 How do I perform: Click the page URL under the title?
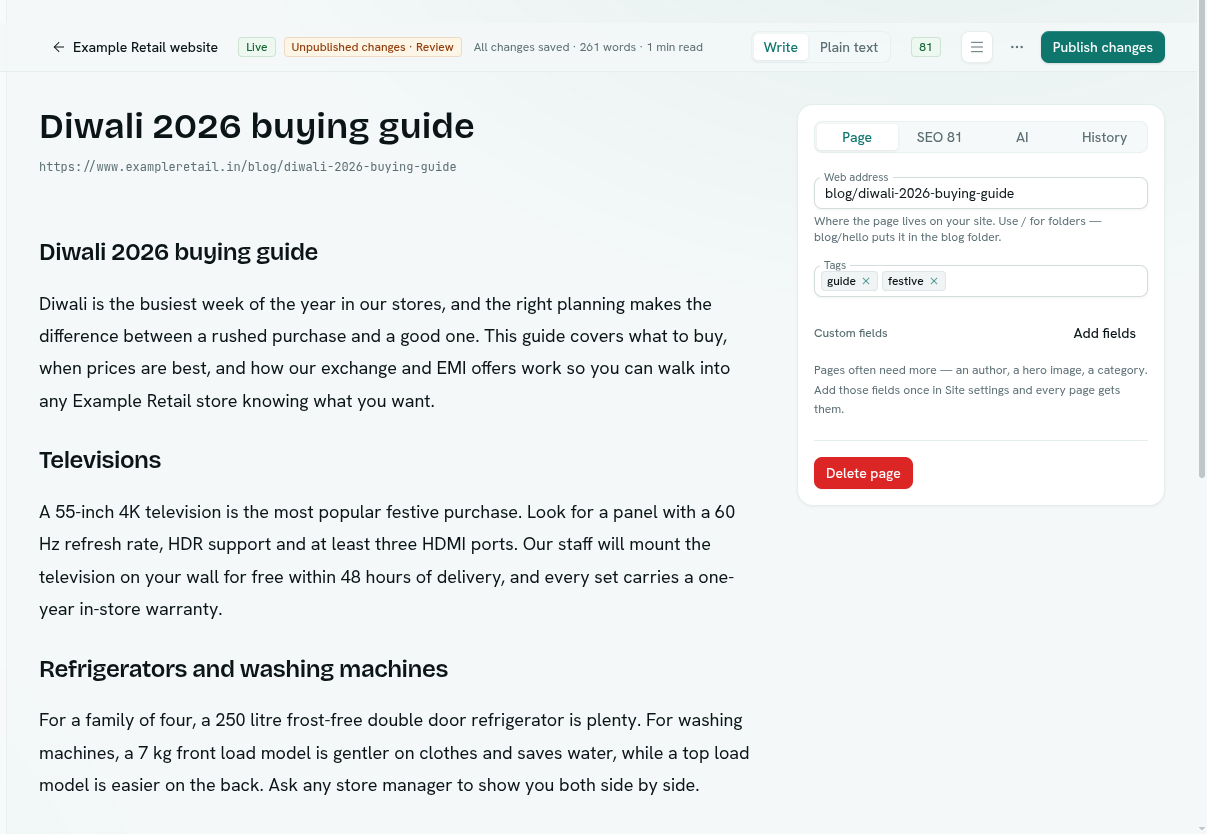[248, 167]
